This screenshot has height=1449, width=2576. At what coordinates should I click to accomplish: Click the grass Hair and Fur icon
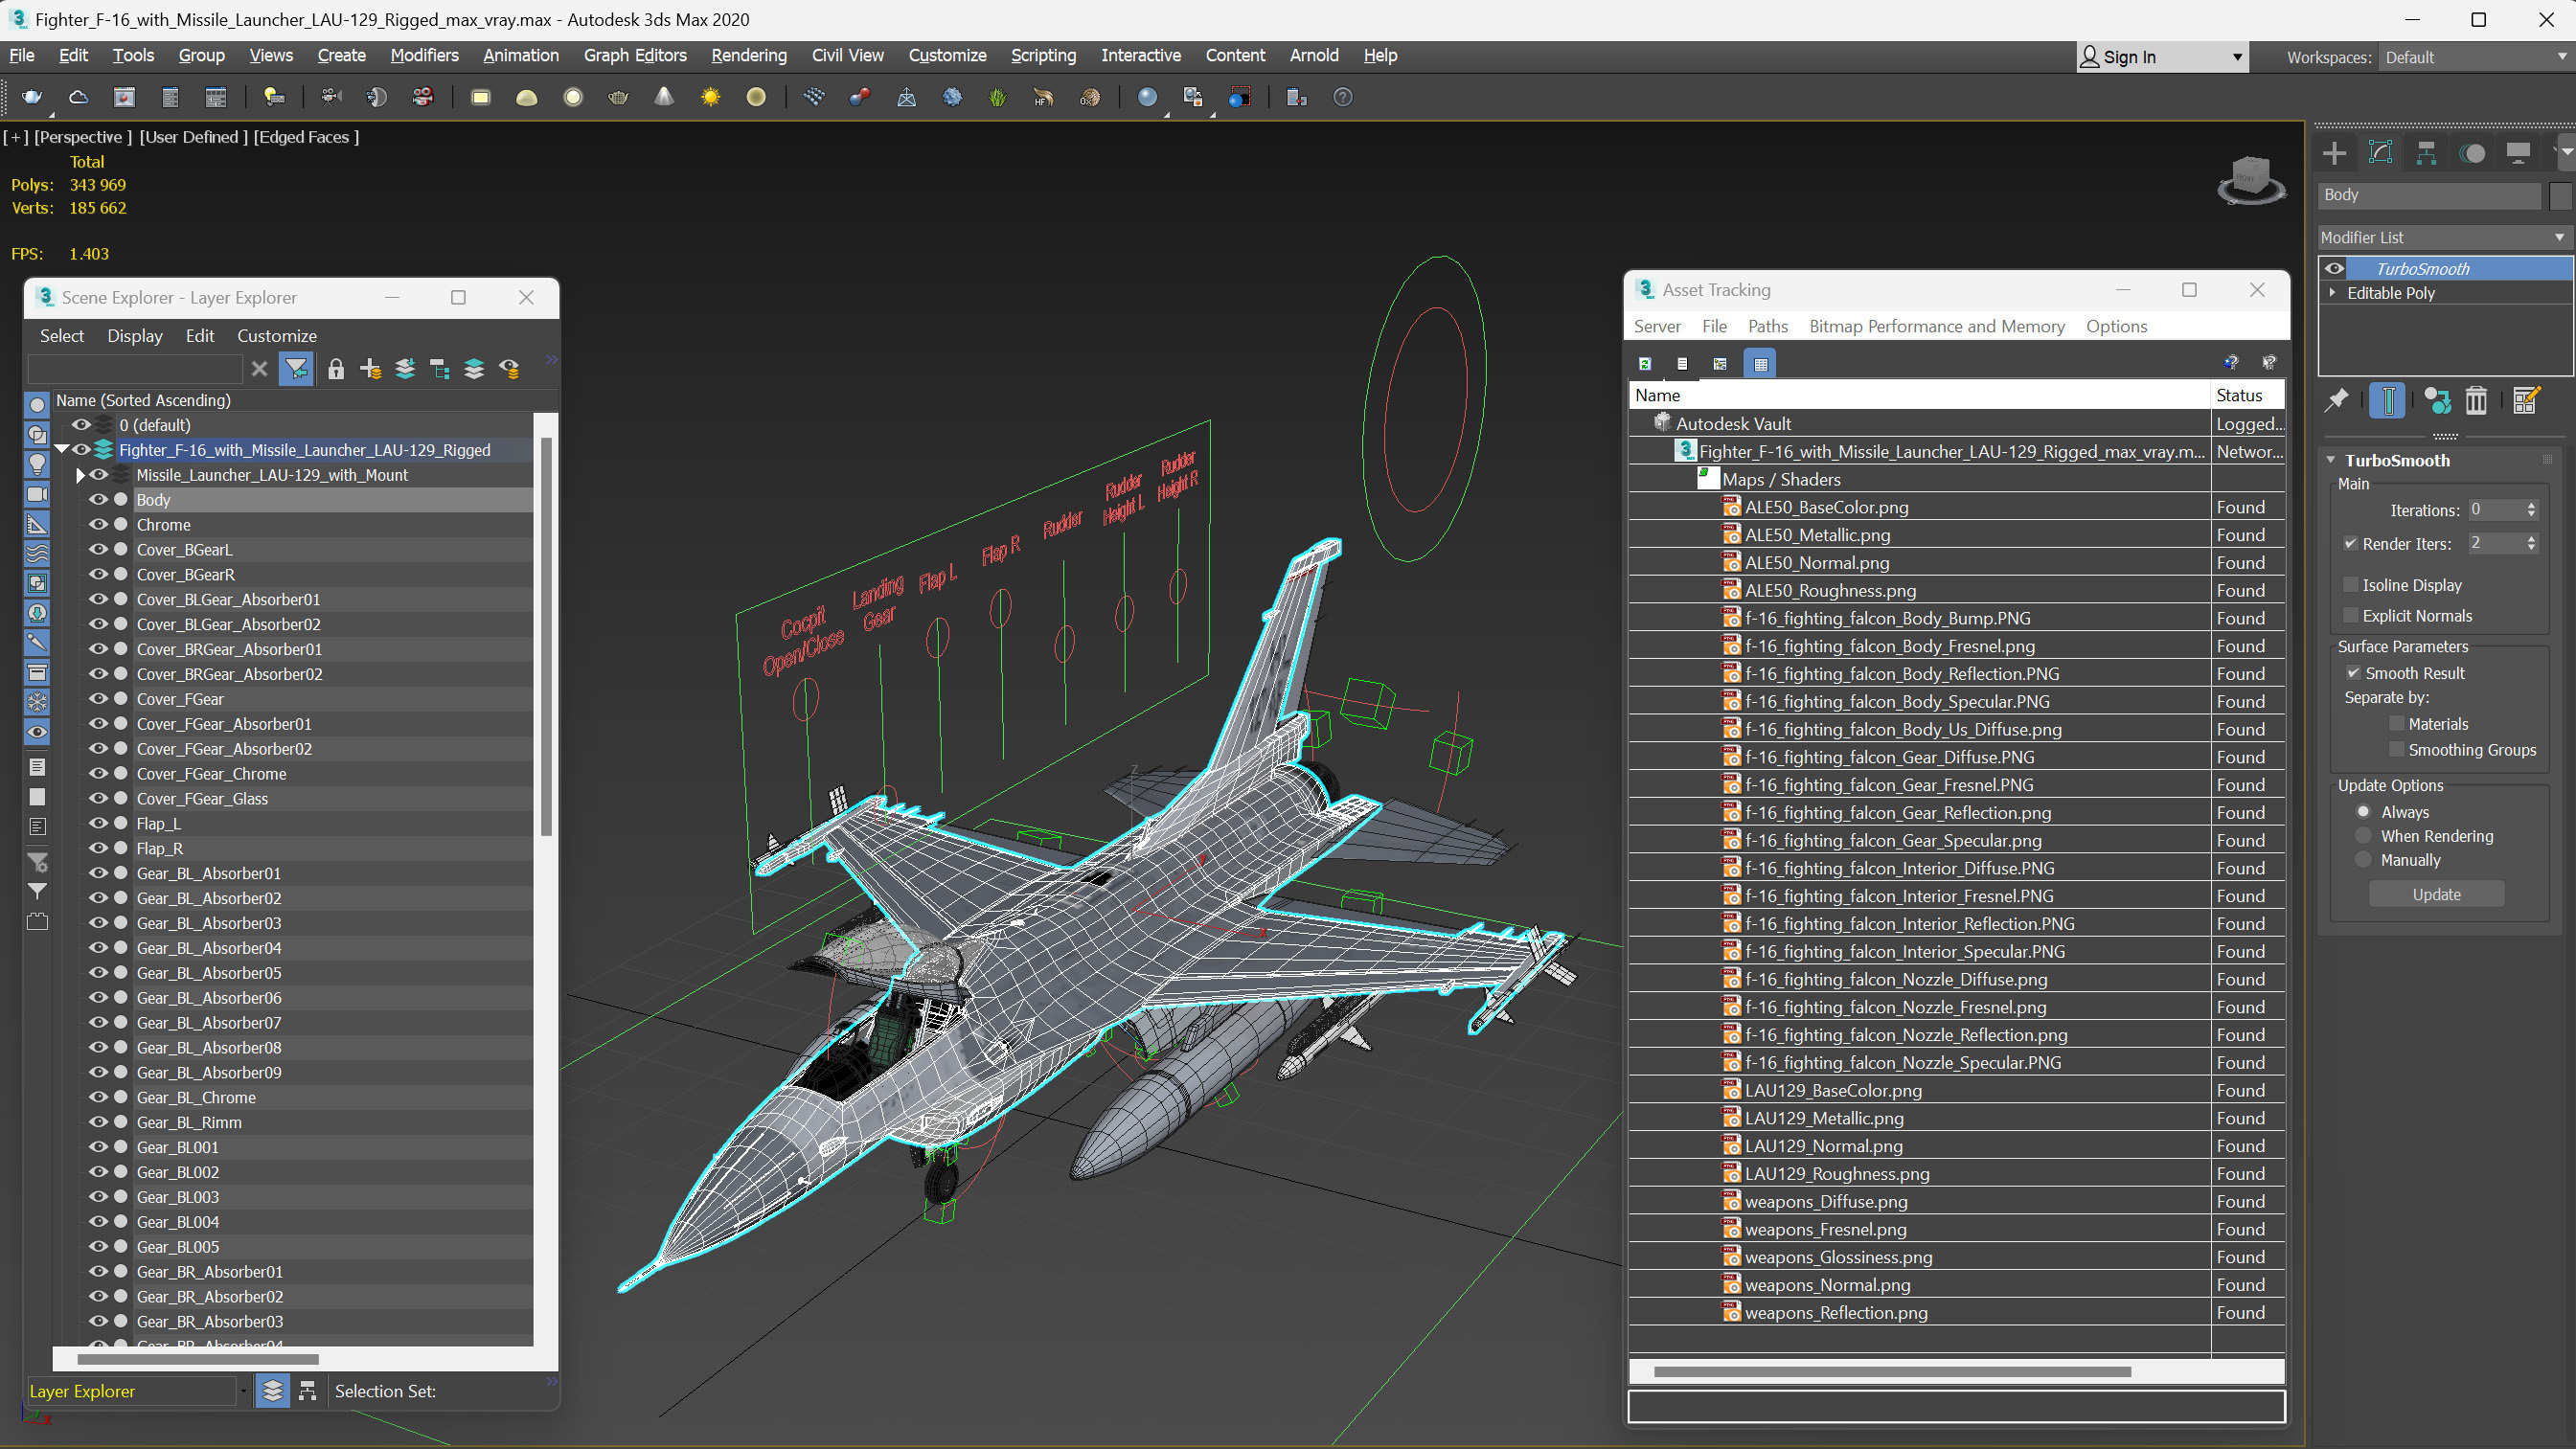tap(997, 97)
